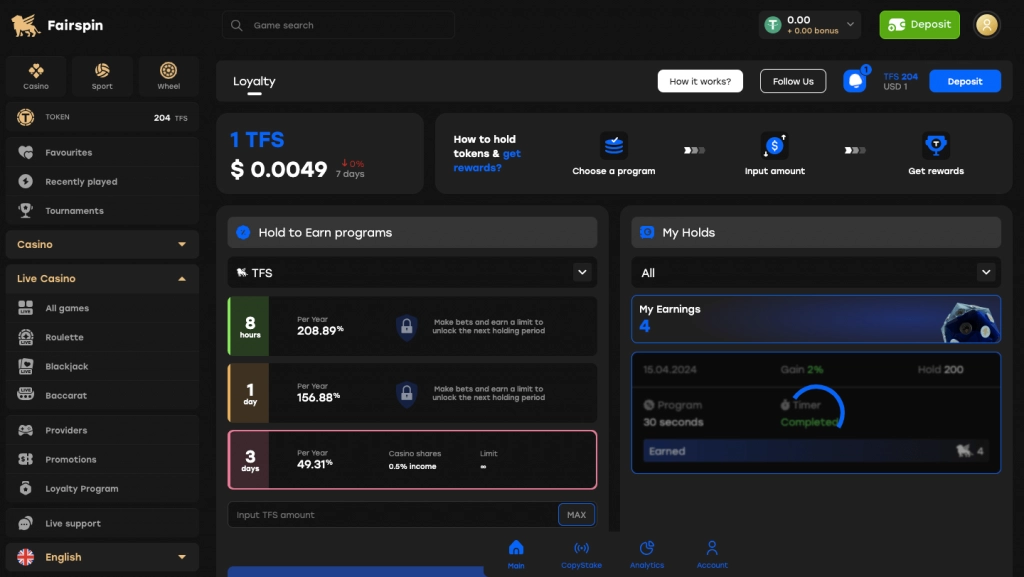Click the Choose a program icon
Image resolution: width=1024 pixels, height=577 pixels.
[x=614, y=145]
